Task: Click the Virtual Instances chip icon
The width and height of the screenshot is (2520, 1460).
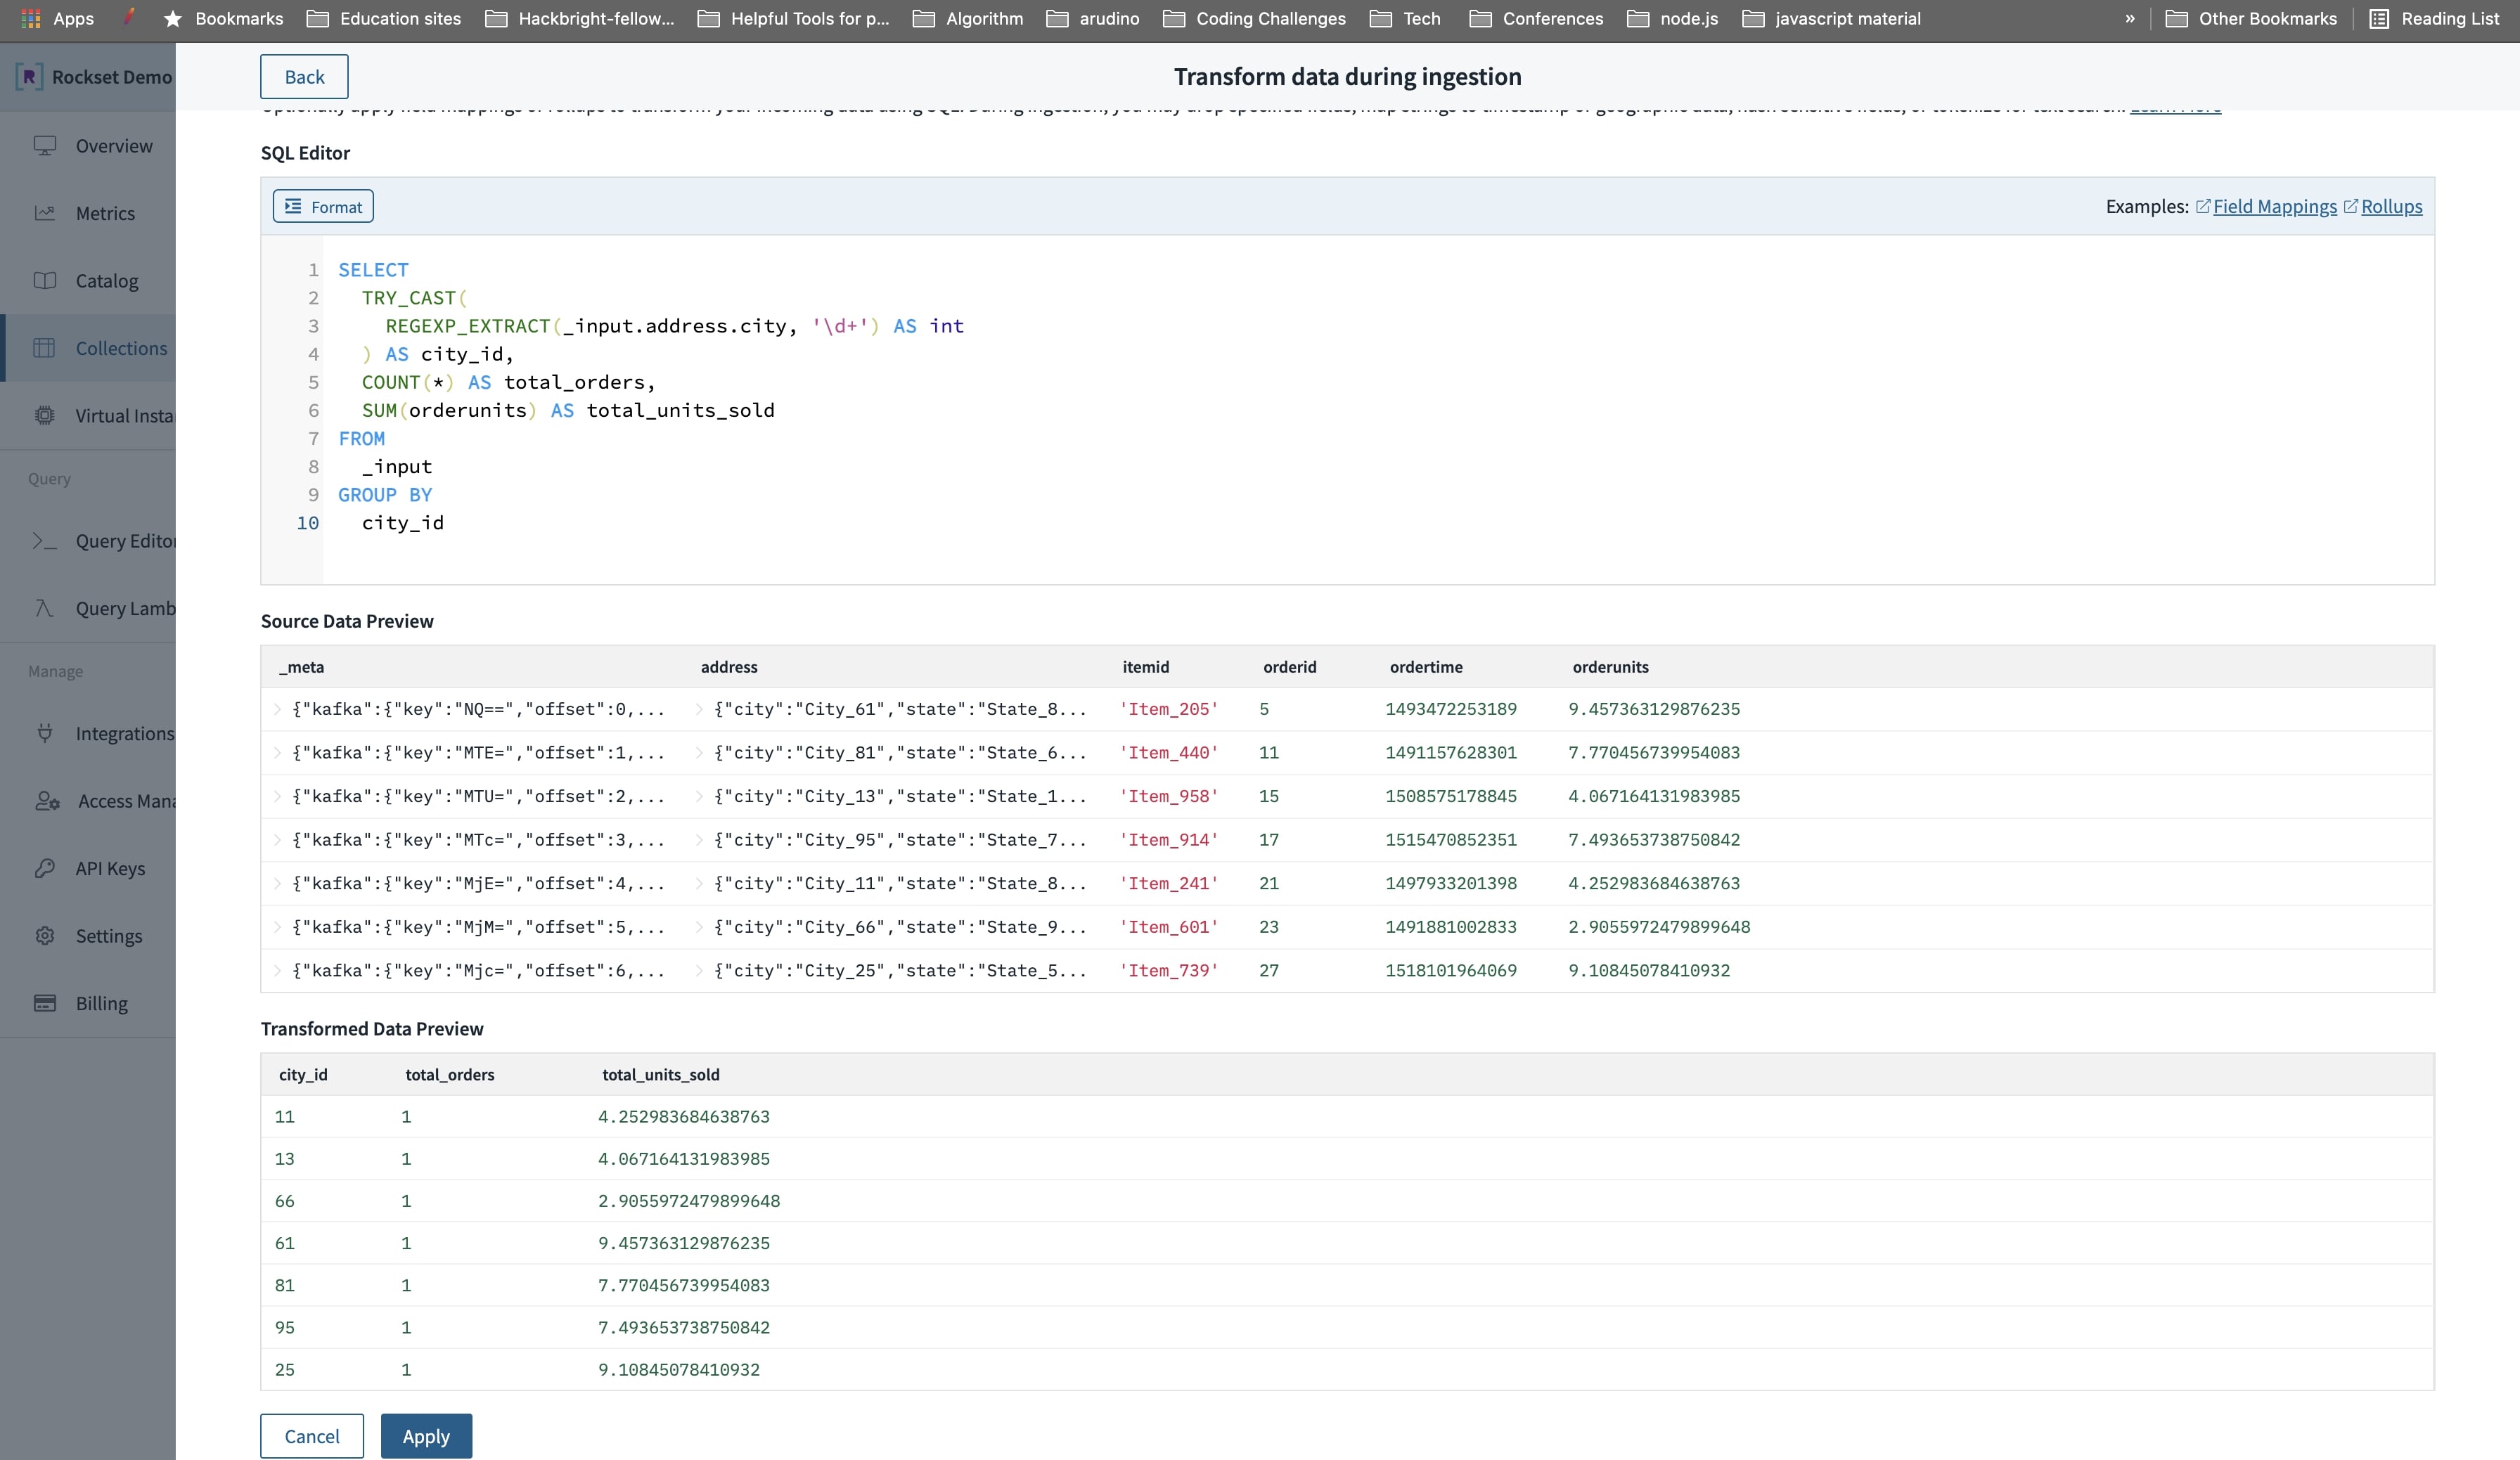Action: coord(45,416)
